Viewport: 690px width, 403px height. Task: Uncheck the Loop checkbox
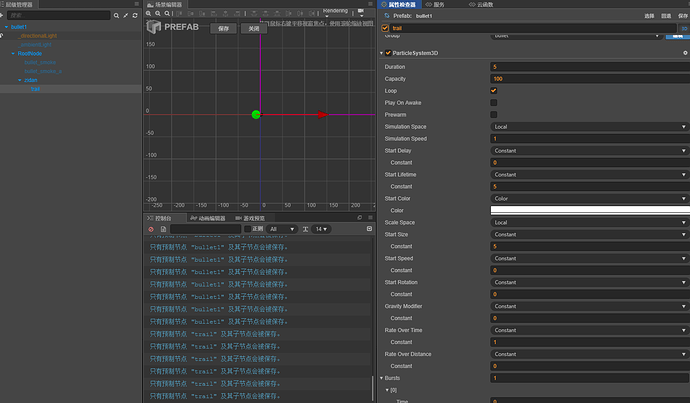coord(494,91)
